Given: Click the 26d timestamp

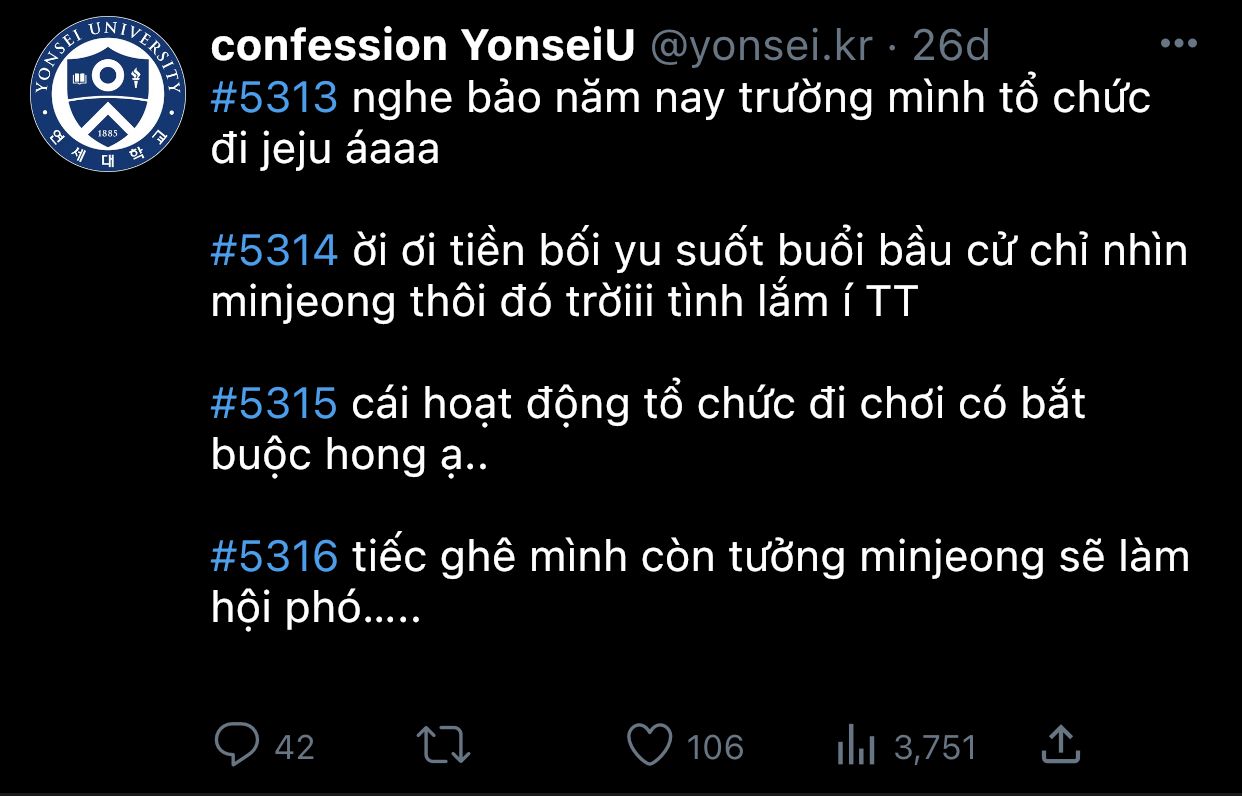Looking at the screenshot, I should point(951,46).
